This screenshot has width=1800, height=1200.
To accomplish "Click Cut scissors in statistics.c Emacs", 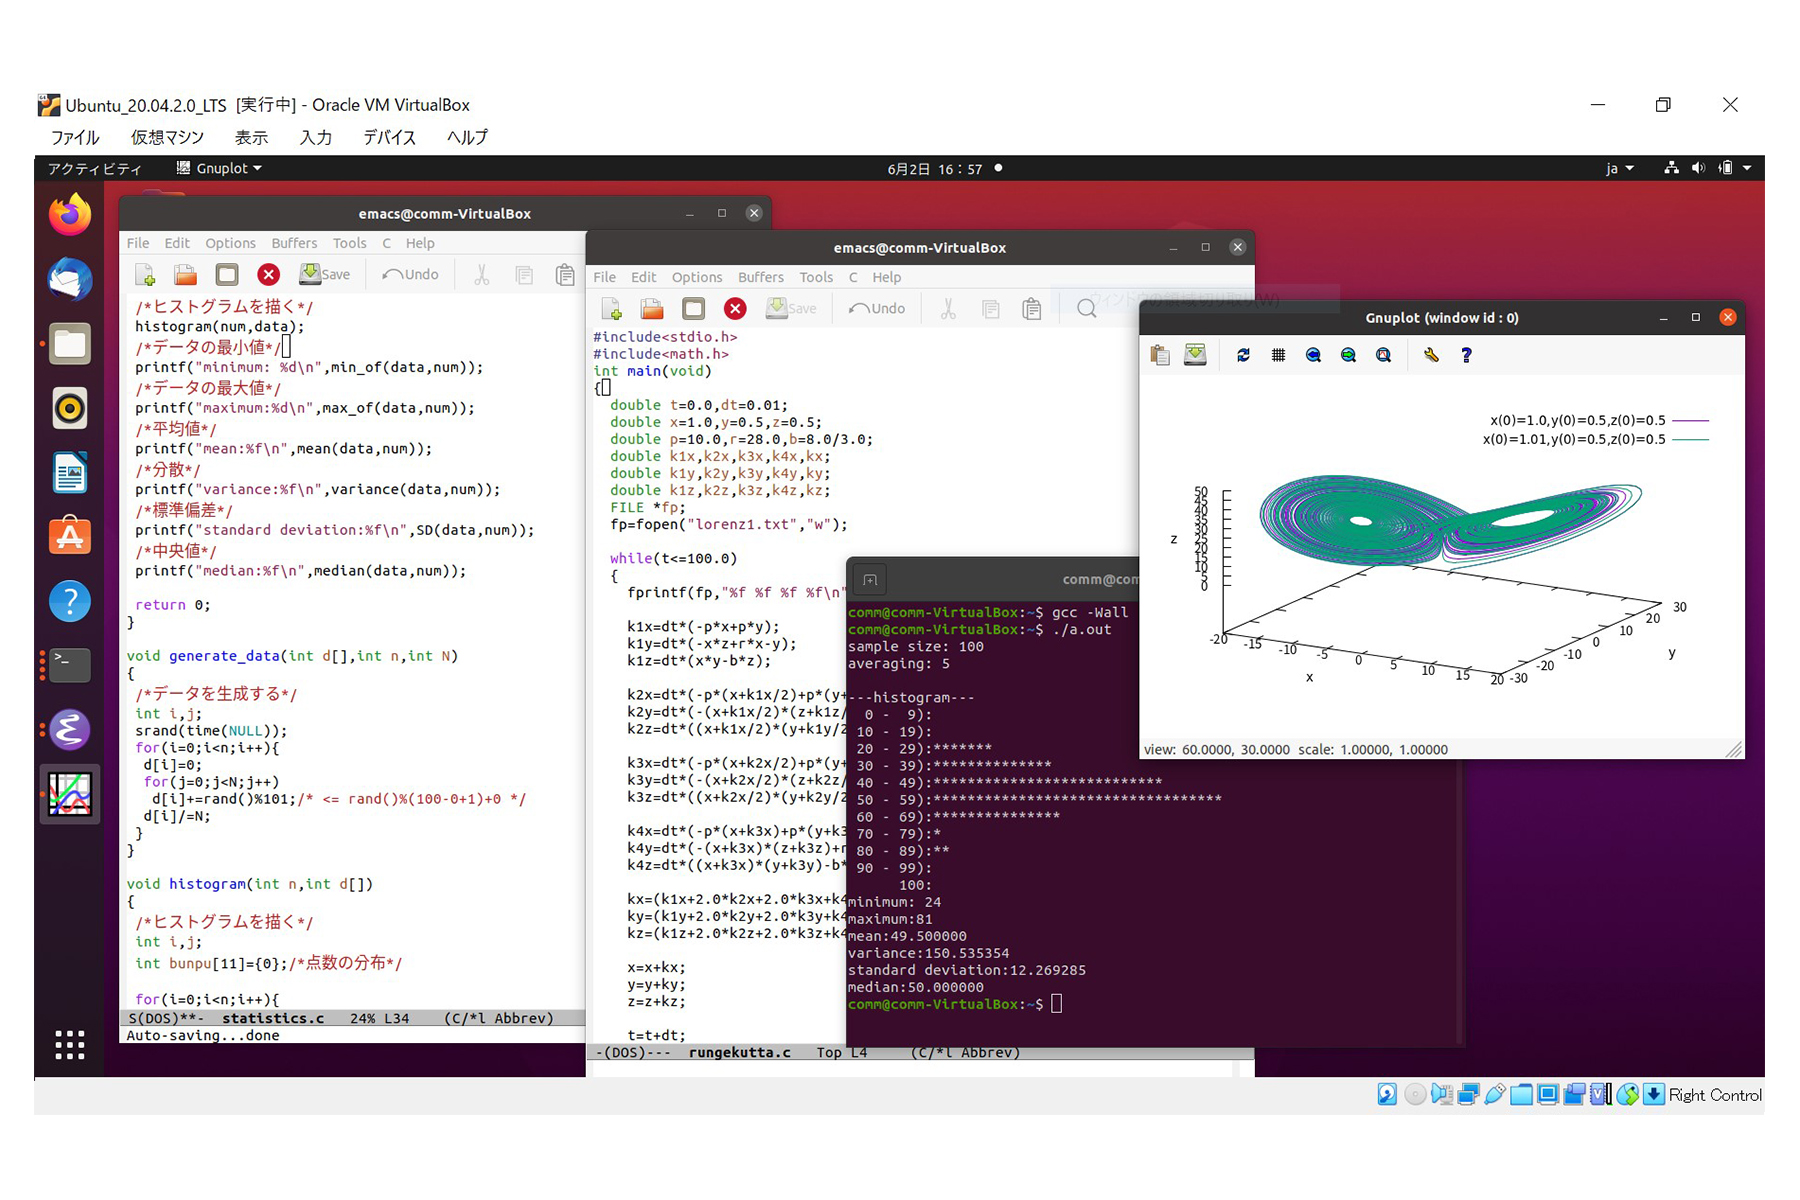I will pos(481,275).
